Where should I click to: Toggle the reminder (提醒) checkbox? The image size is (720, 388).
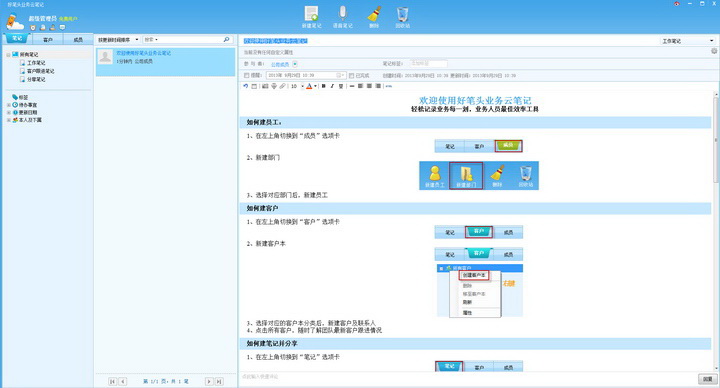pos(247,75)
